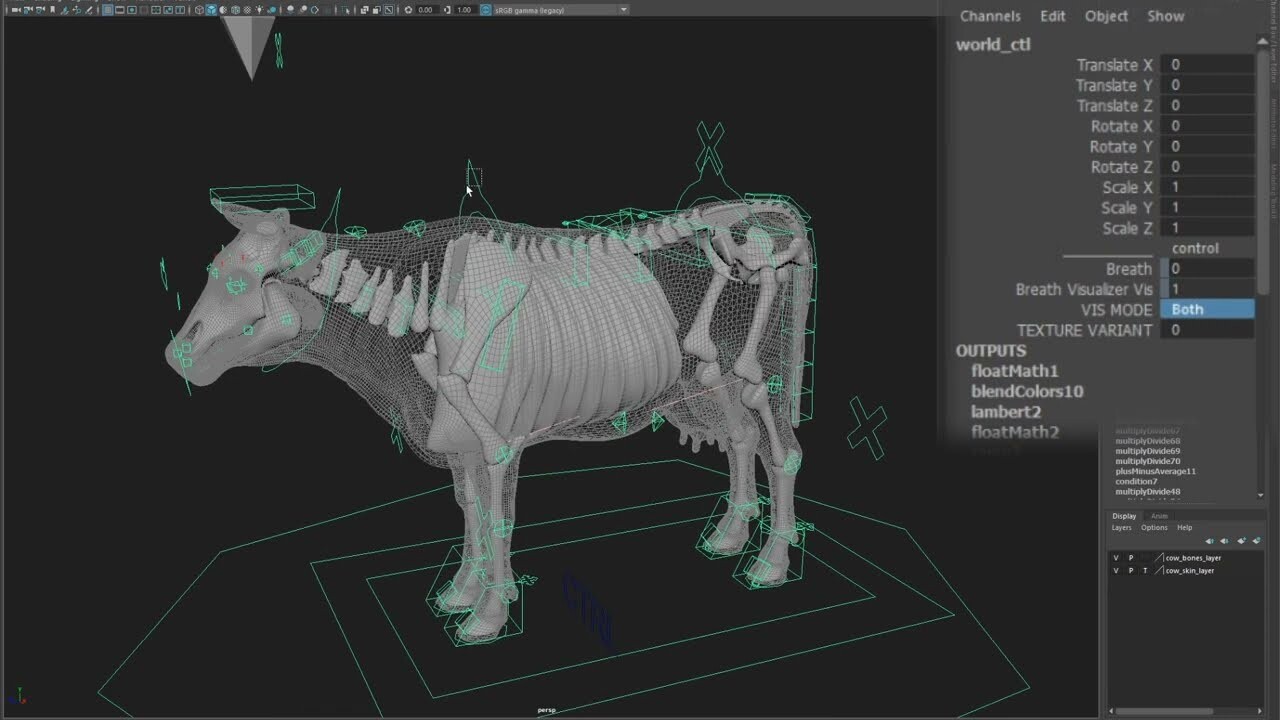
Task: Open the Object menu above the Channel Box
Action: (x=1106, y=16)
